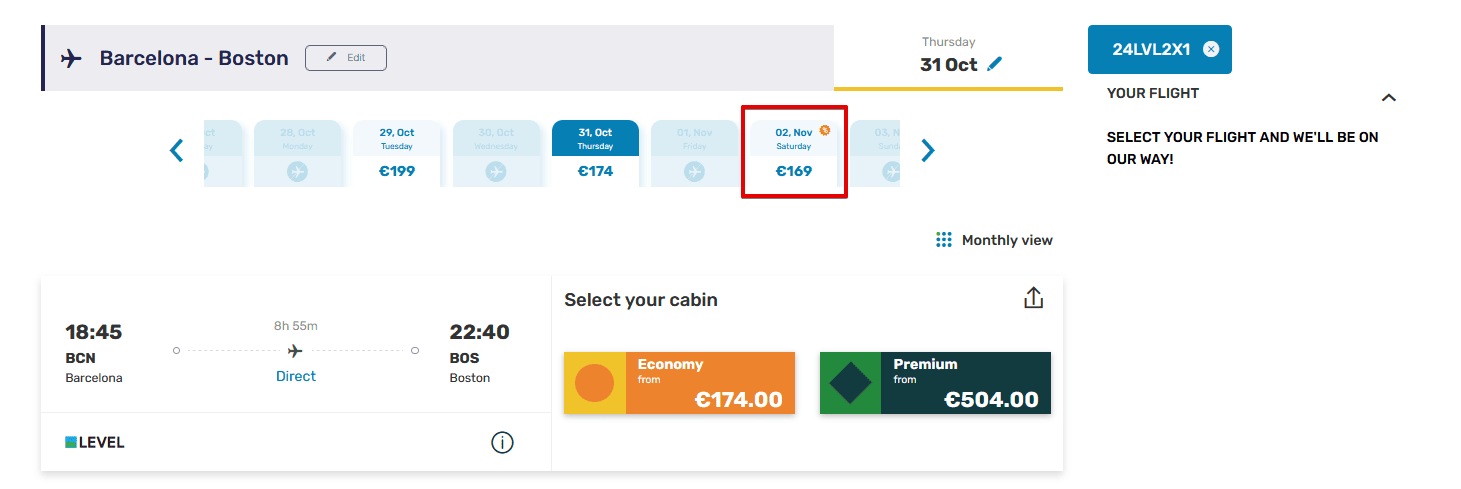Click the share icon in cabin panel
The height and width of the screenshot is (489, 1461).
click(1033, 298)
